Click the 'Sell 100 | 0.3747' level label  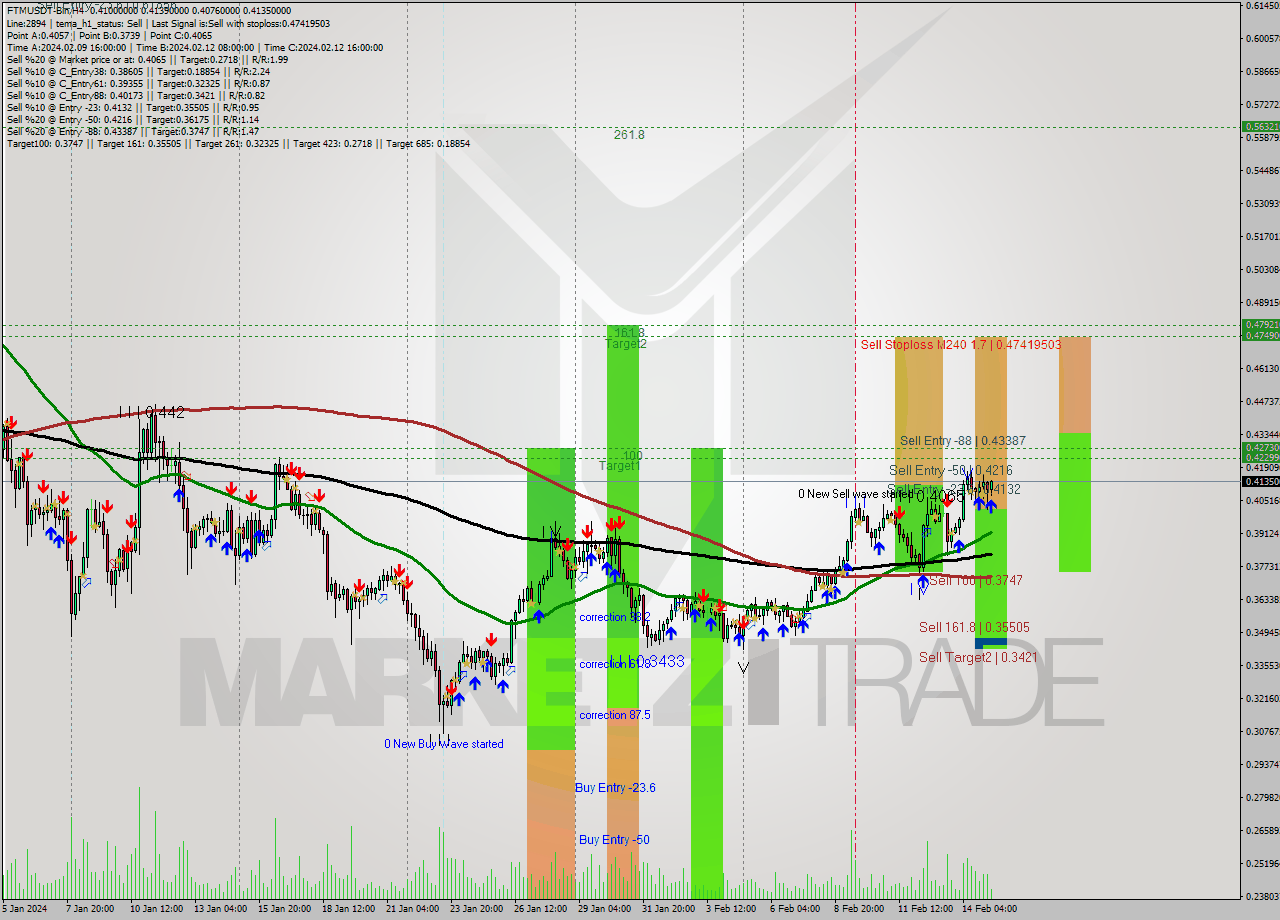point(976,580)
